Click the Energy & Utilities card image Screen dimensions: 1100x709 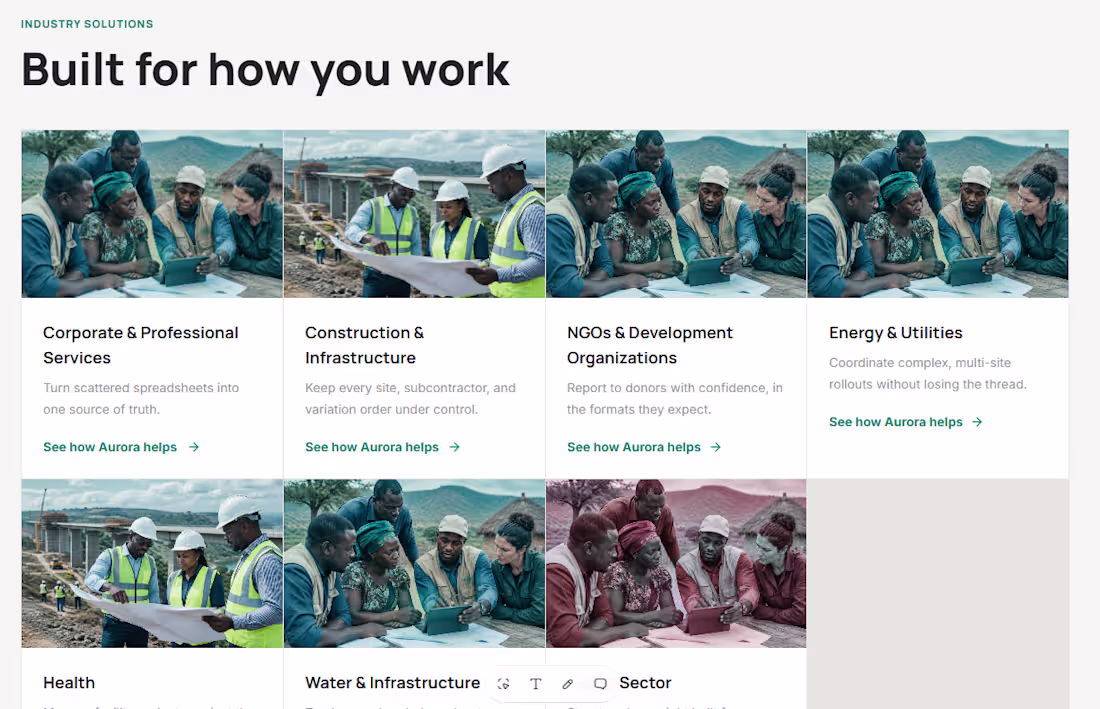click(938, 214)
